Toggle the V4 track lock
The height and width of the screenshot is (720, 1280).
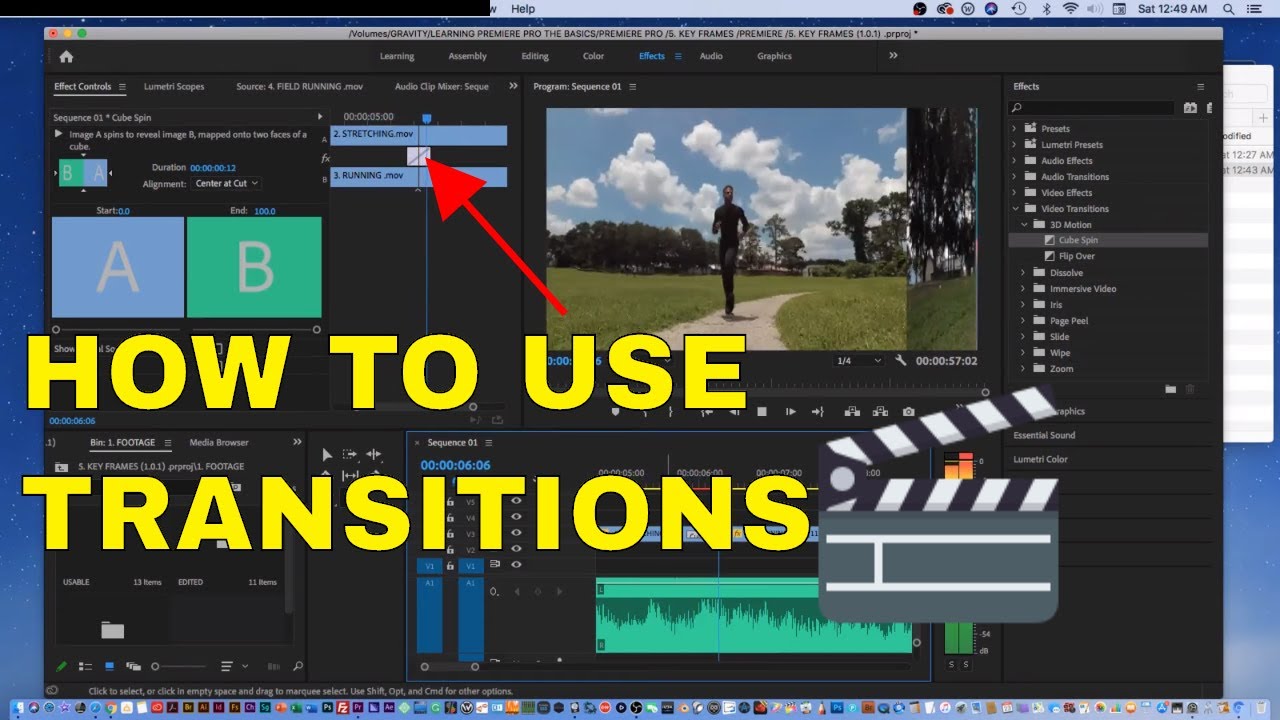tap(450, 517)
